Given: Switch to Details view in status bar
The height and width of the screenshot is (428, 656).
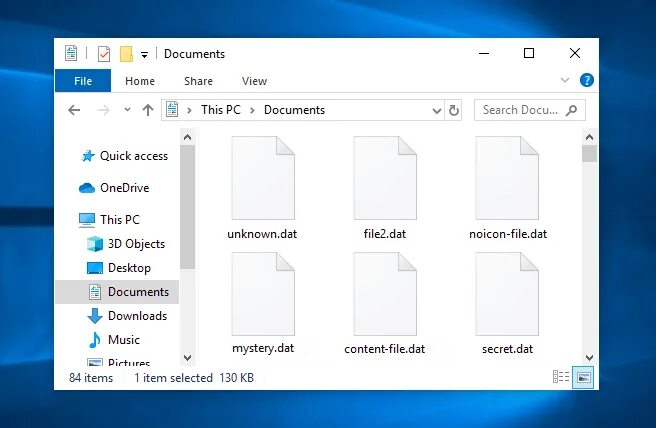Looking at the screenshot, I should [x=561, y=377].
